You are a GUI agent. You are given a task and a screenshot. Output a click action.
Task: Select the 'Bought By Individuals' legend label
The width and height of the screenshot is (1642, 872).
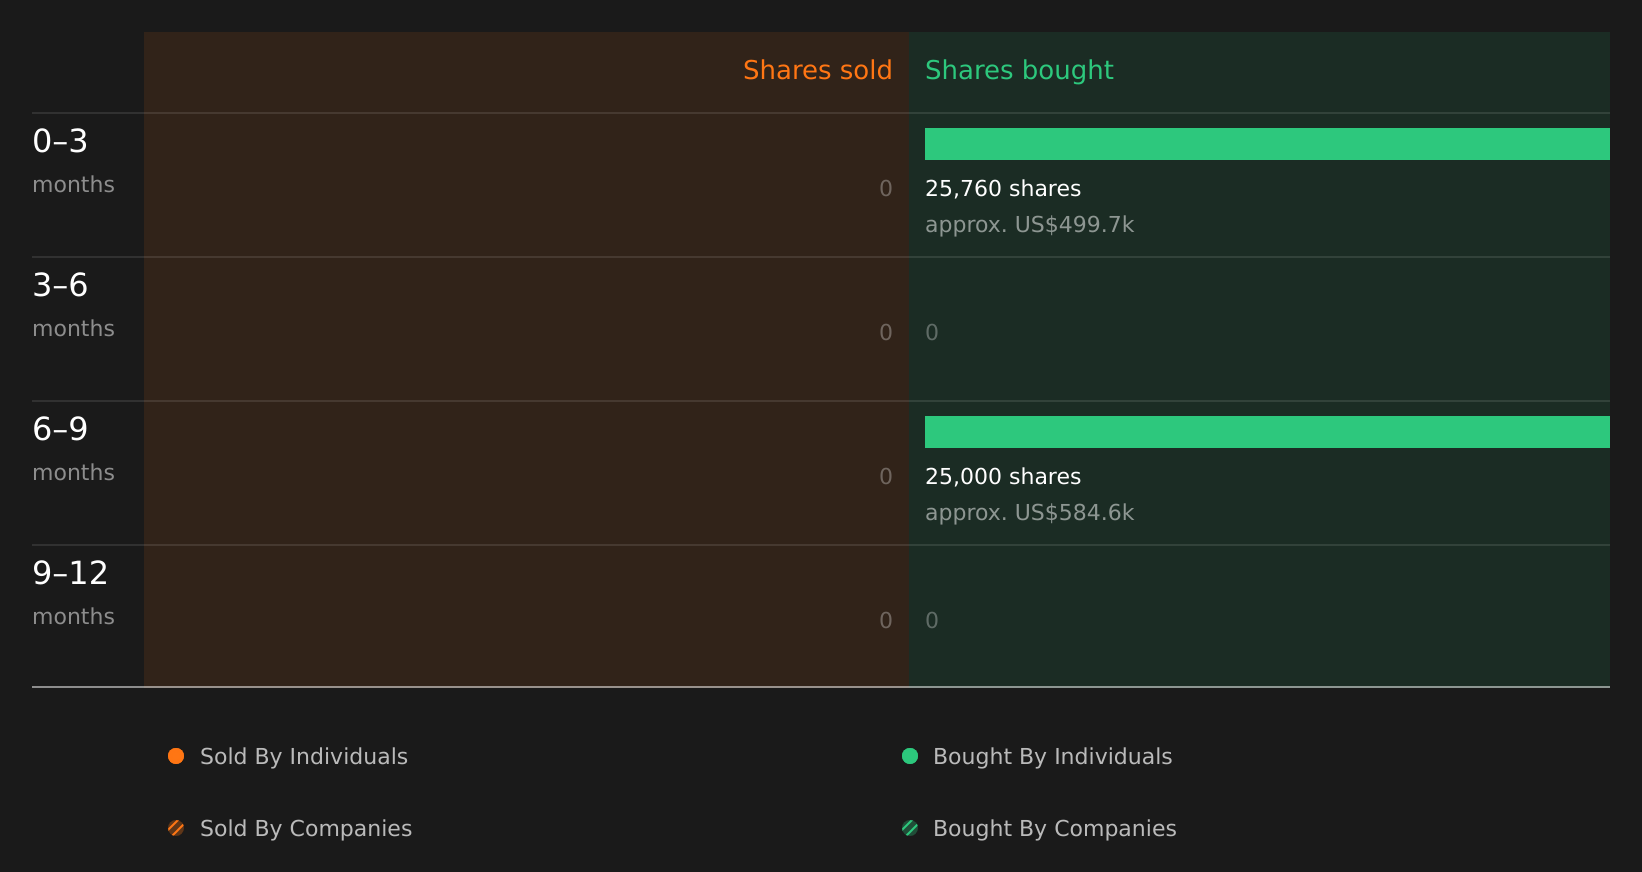point(1052,757)
